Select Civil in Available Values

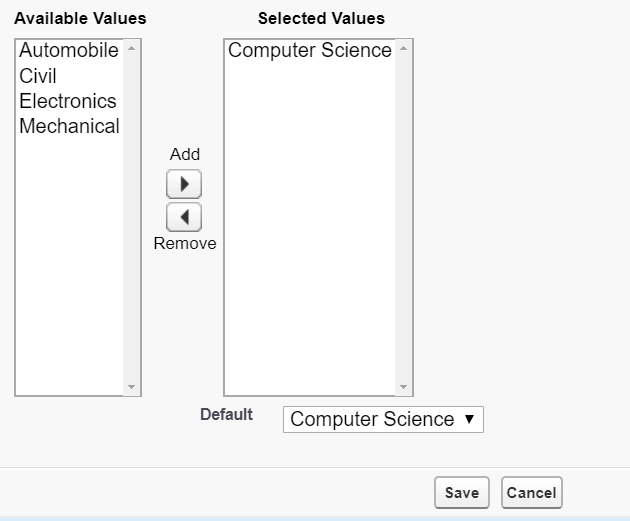pos(38,76)
